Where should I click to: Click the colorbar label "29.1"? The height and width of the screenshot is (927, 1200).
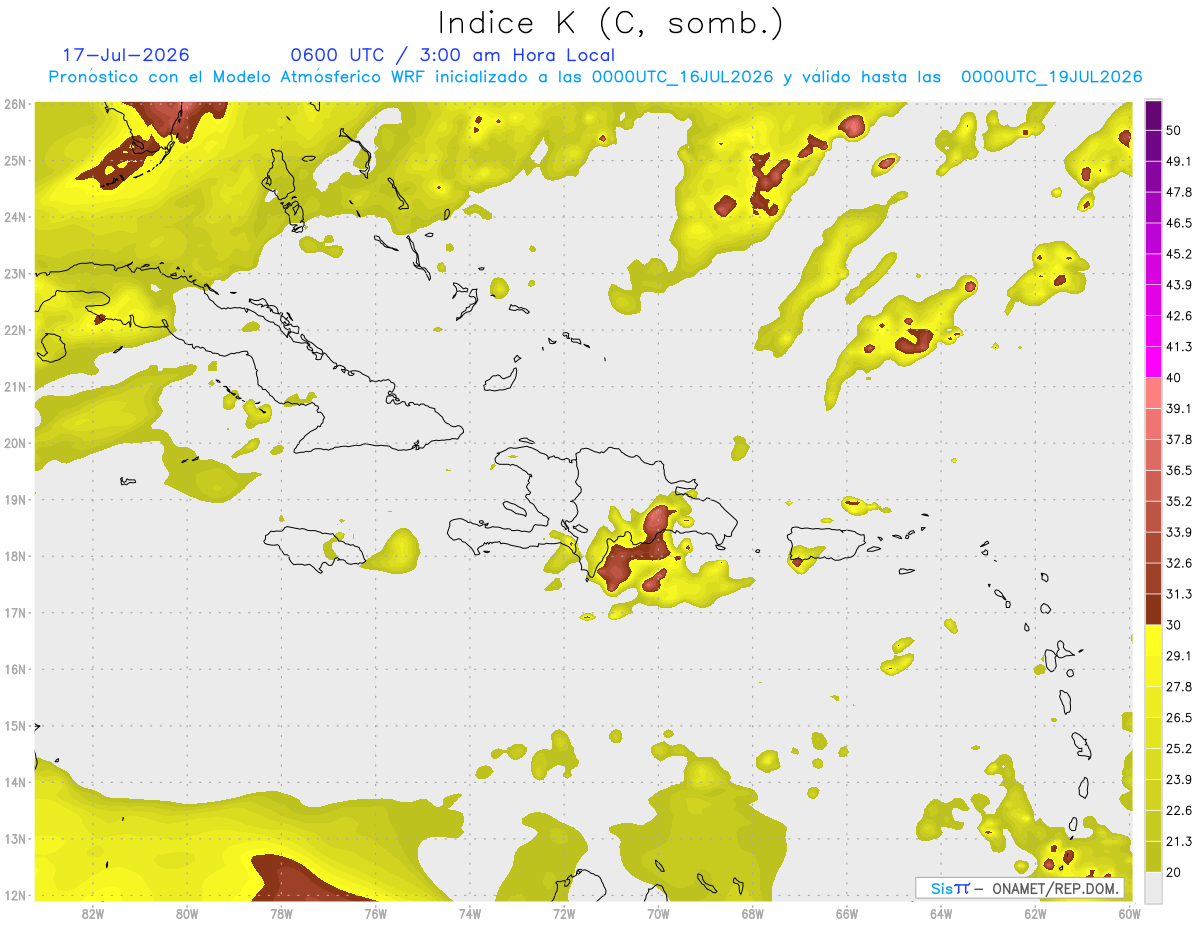click(1178, 656)
